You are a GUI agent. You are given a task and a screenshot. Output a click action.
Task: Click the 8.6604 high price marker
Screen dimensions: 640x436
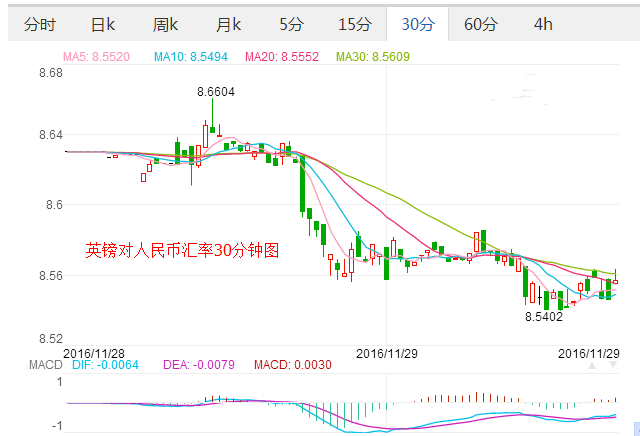215,91
